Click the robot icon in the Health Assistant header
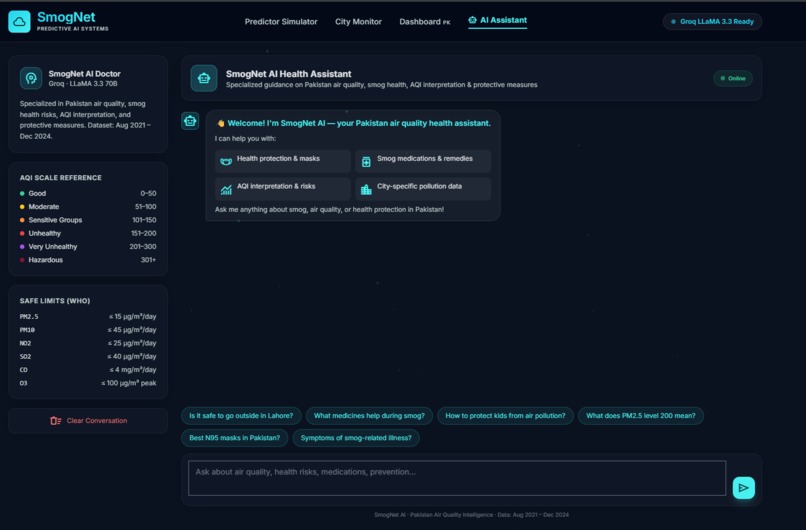The width and height of the screenshot is (806, 530). tap(204, 78)
